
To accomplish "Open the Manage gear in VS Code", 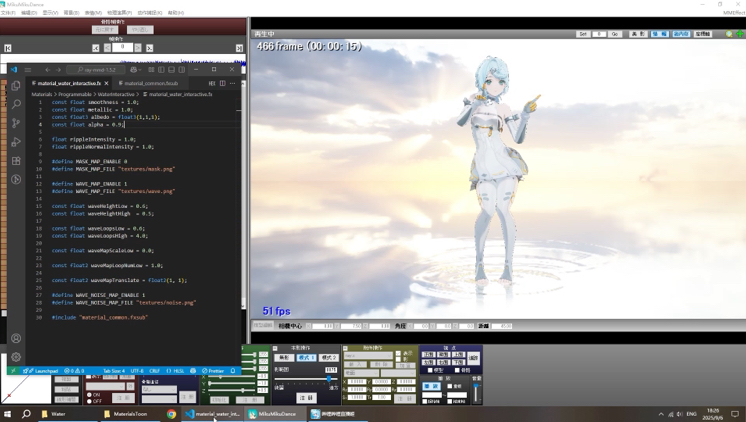I will click(x=16, y=357).
